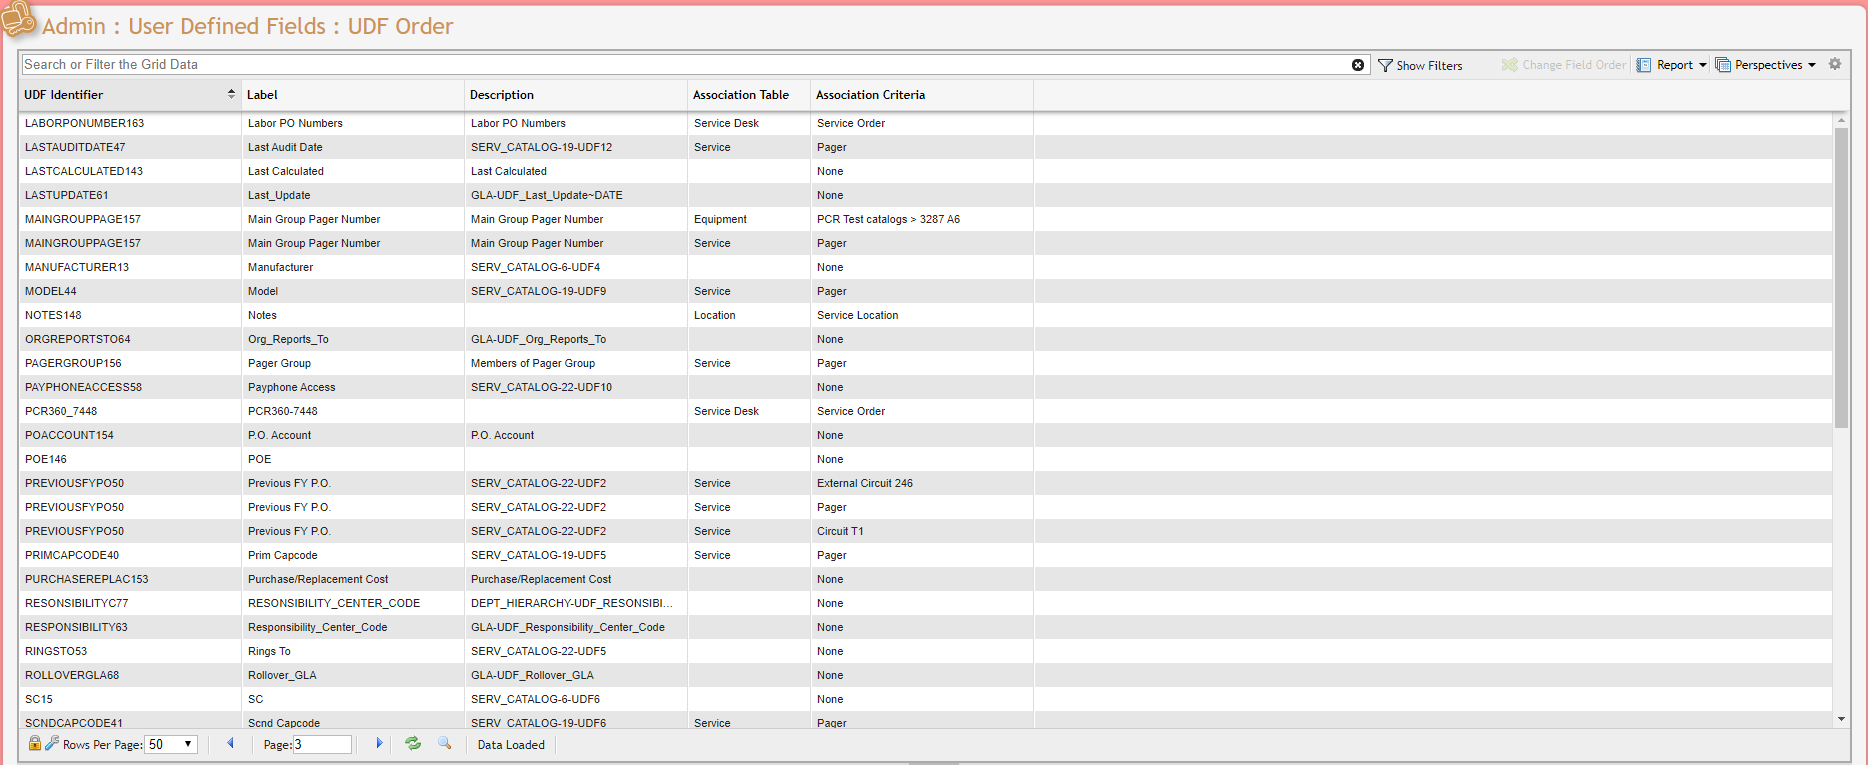Viewport: 1868px width, 765px height.
Task: Sort by Association Table column header
Action: tap(740, 95)
